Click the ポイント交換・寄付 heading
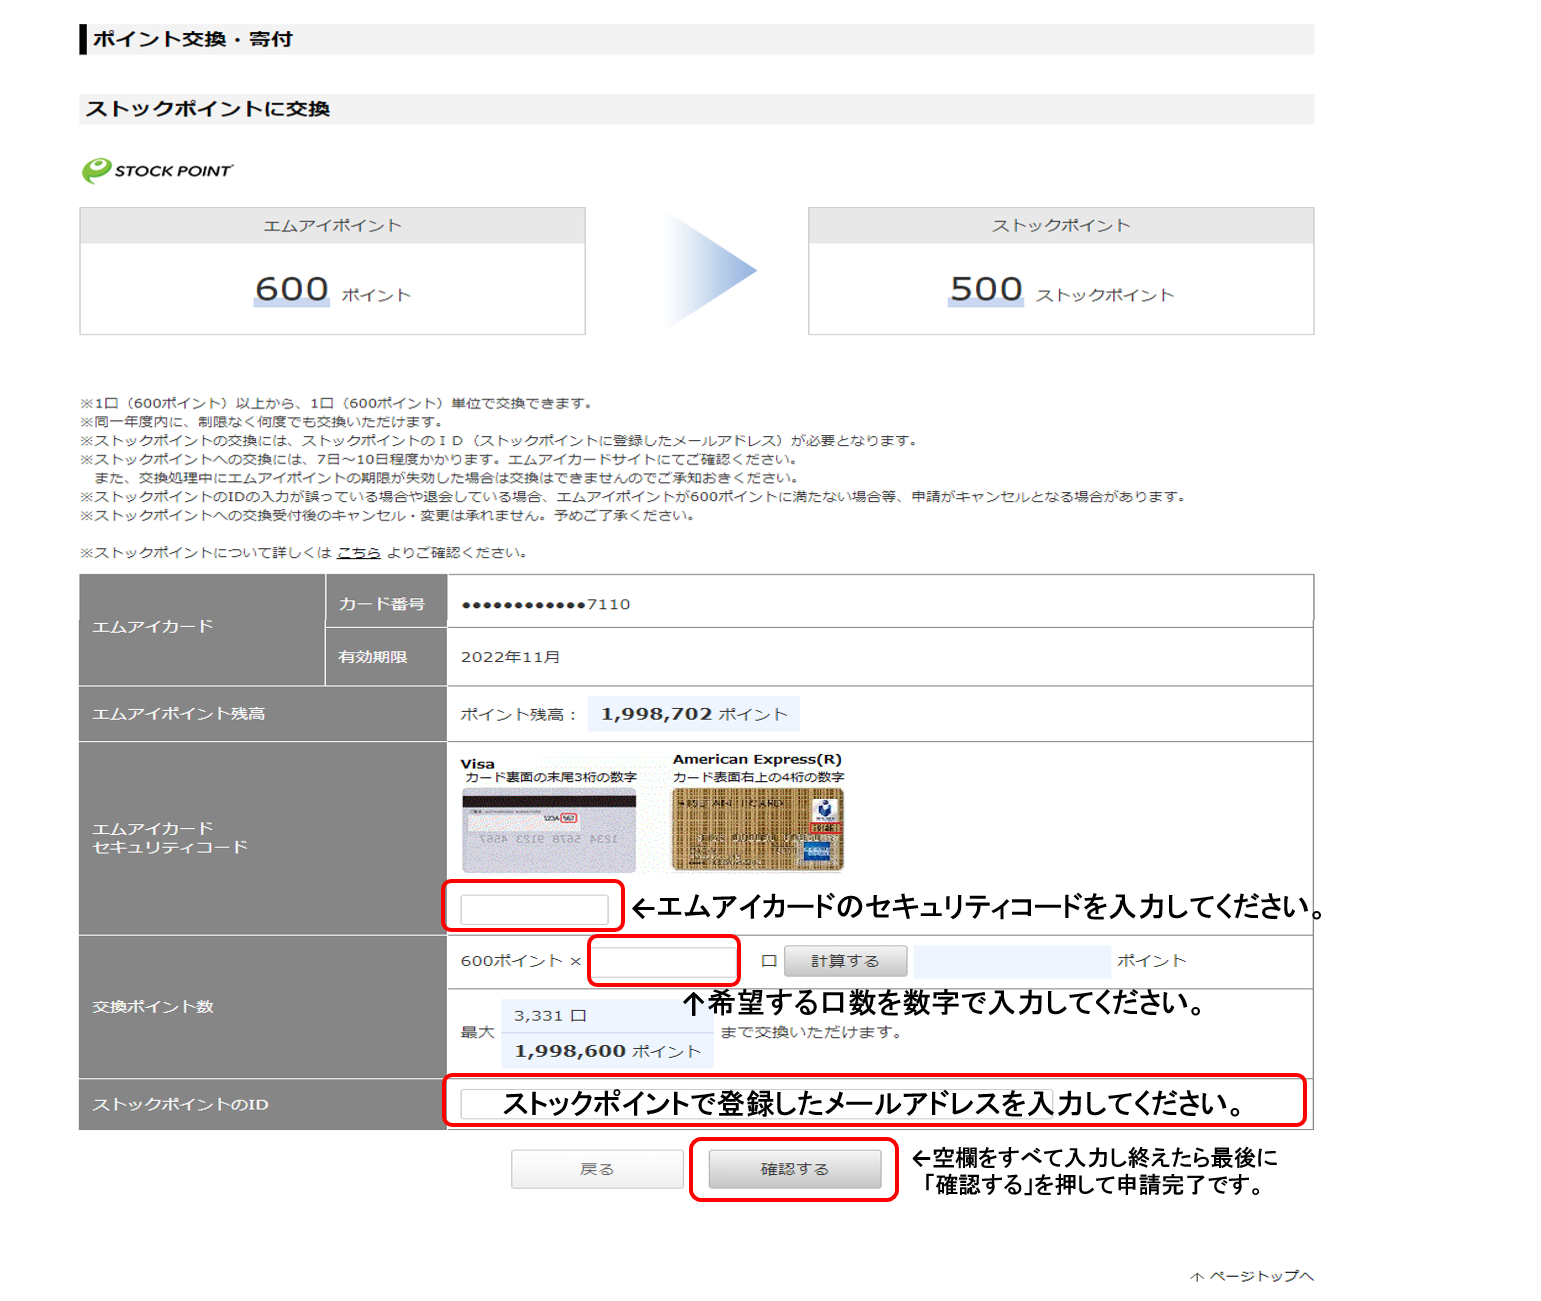The image size is (1541, 1301). click(192, 39)
